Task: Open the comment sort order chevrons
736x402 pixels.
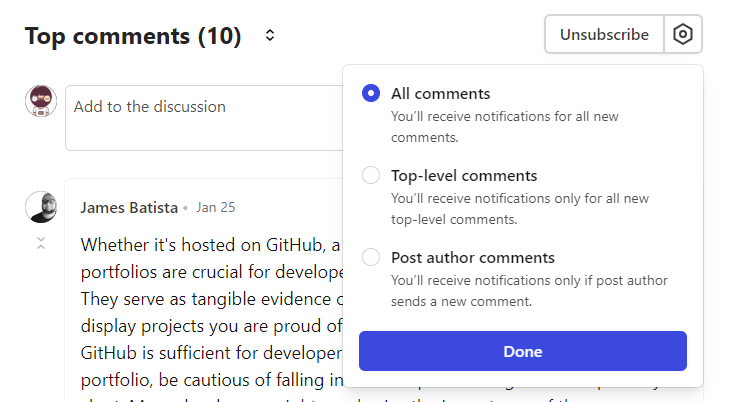Action: [269, 35]
